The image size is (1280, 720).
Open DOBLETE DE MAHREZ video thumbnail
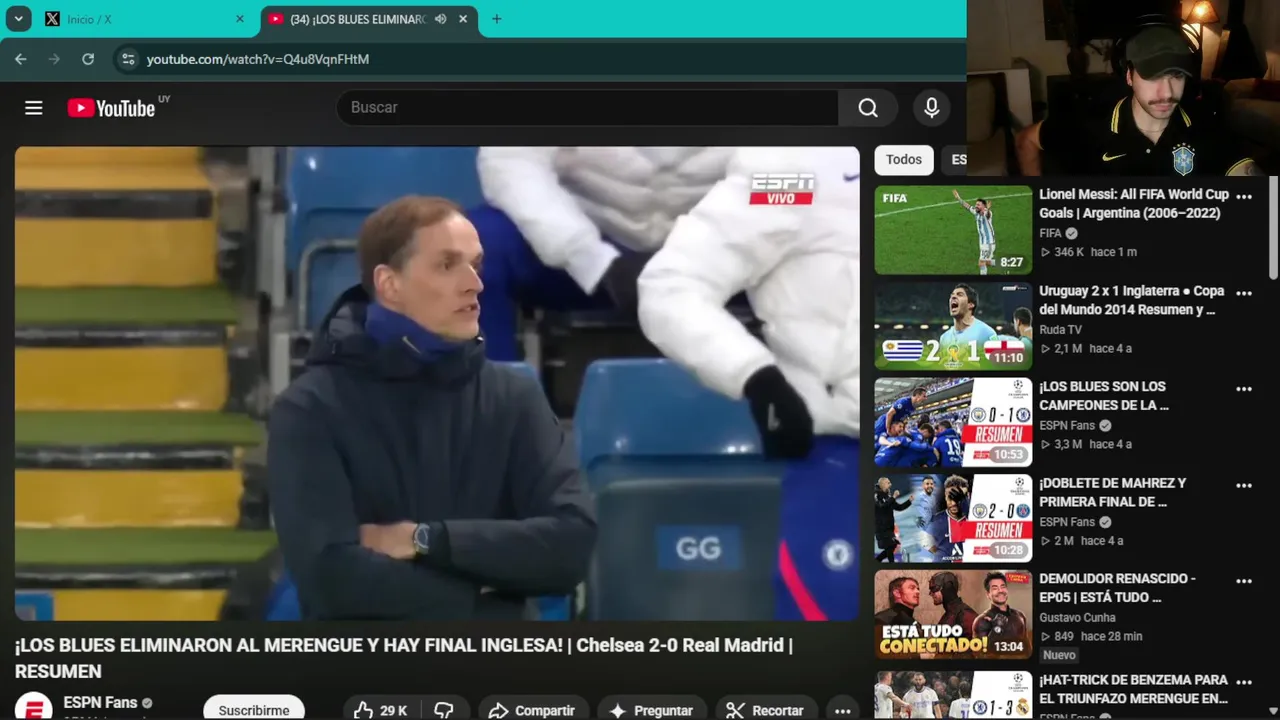click(953, 518)
